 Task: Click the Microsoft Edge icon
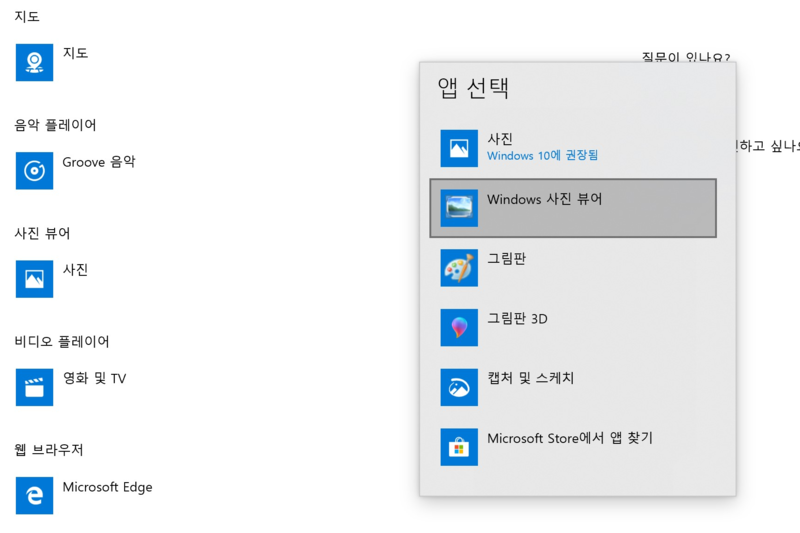point(34,495)
